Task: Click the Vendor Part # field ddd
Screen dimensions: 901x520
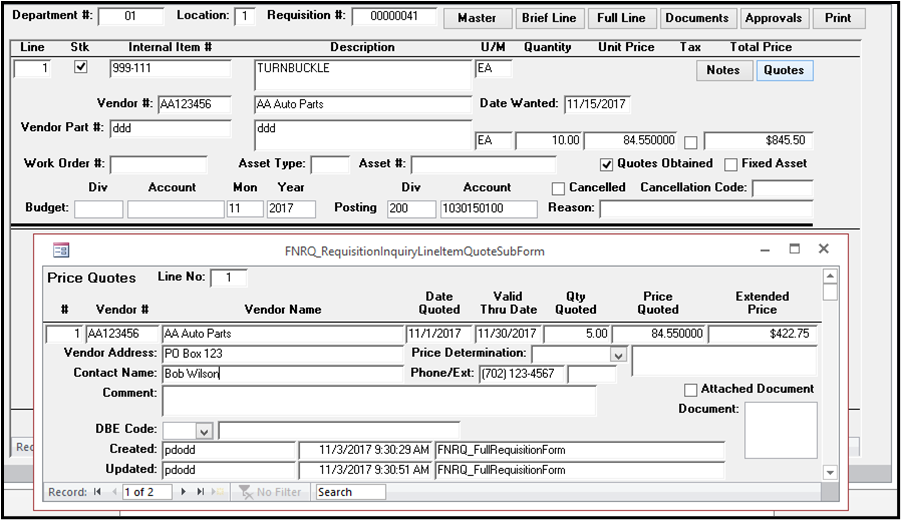Action: tap(170, 129)
